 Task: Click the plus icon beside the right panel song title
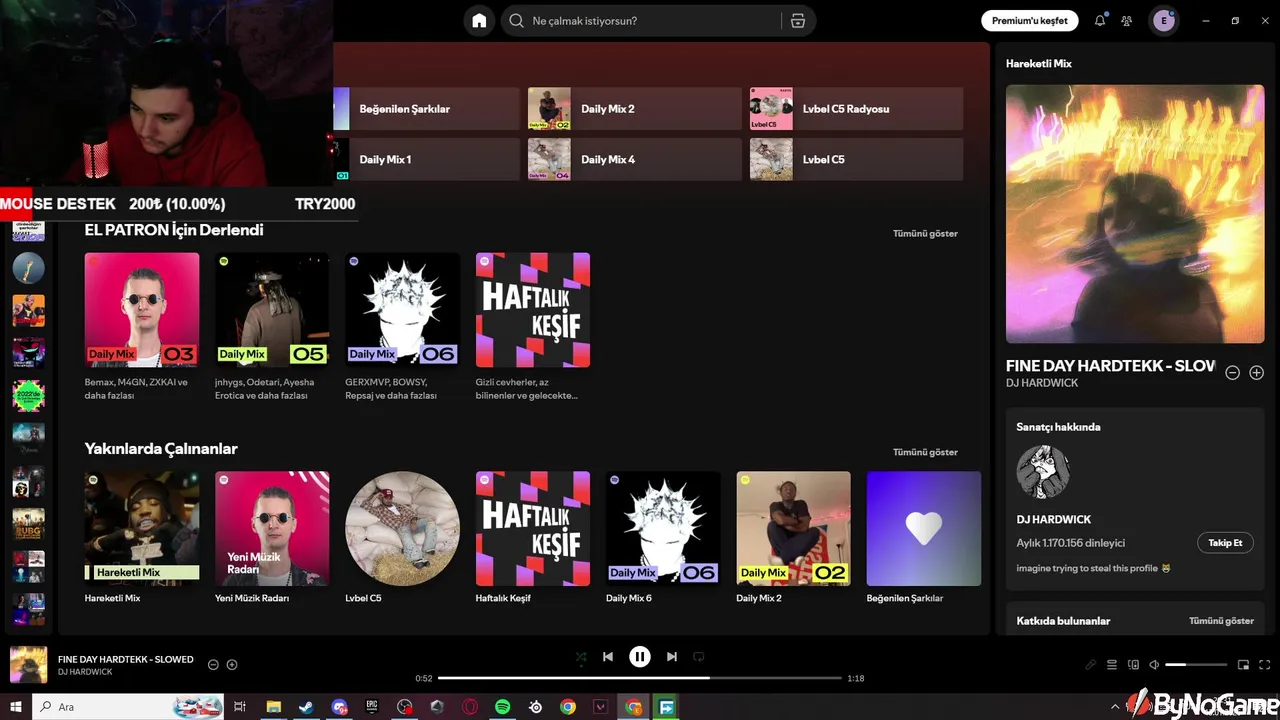point(1257,372)
